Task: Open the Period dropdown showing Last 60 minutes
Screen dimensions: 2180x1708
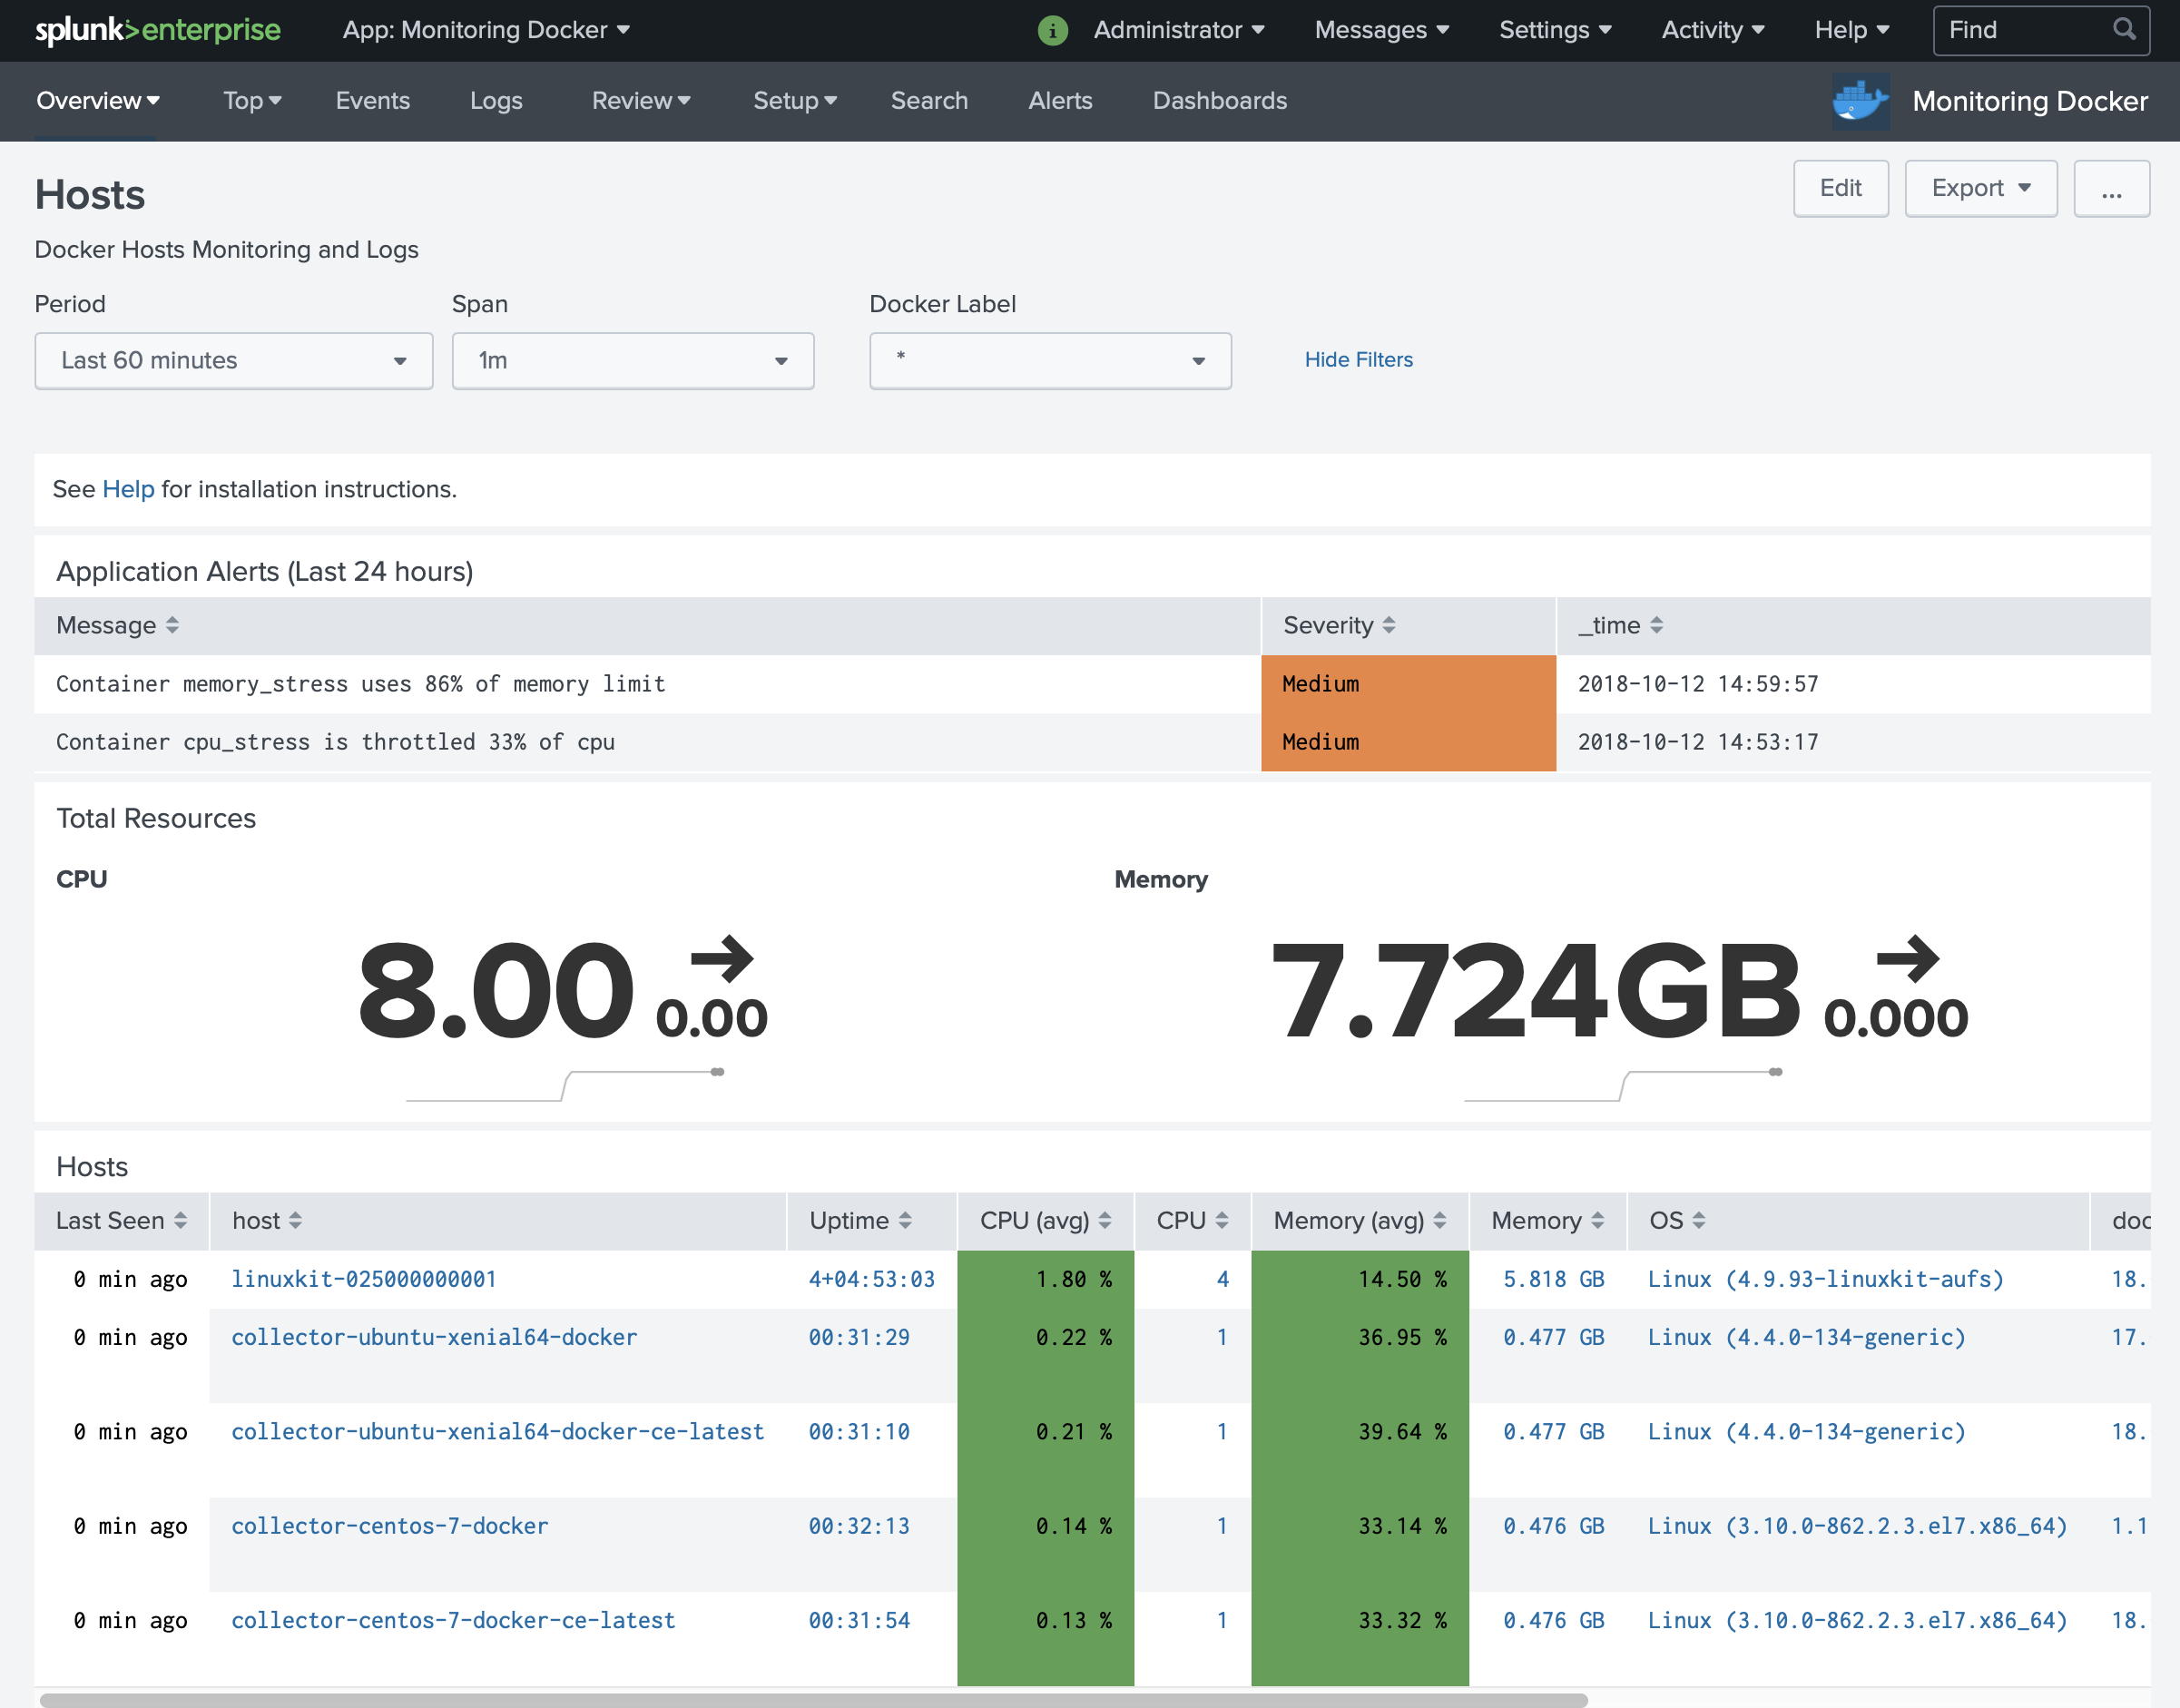Action: coord(234,361)
